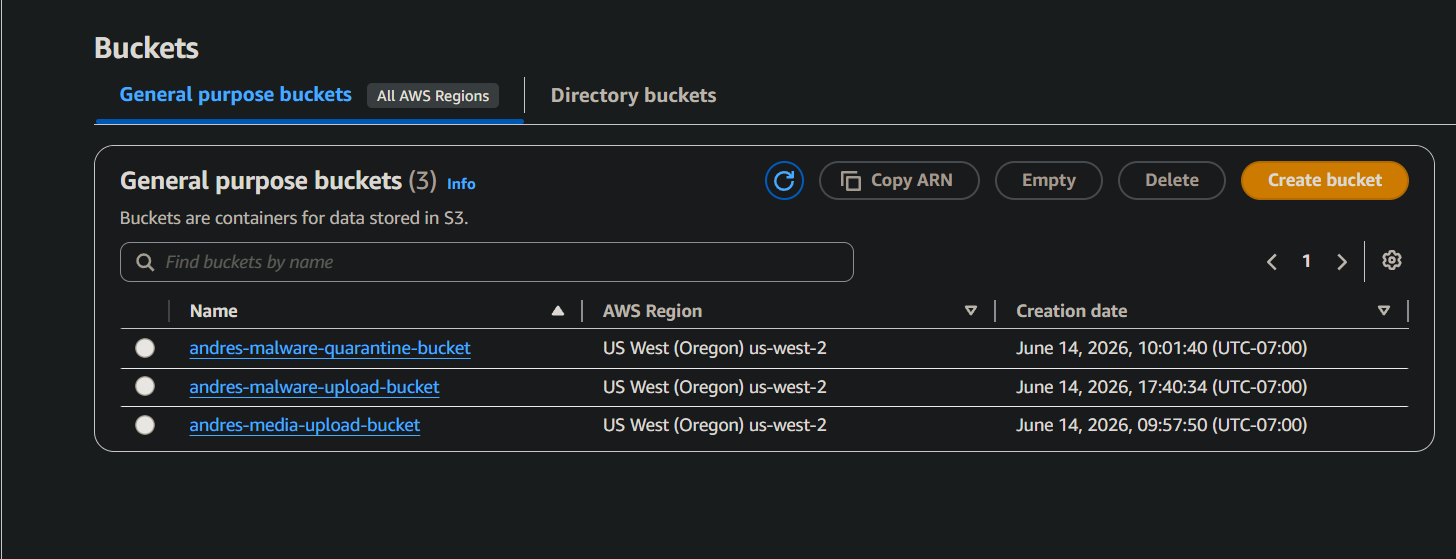Click the Copy ARN button
This screenshot has width=1456, height=559.
click(899, 181)
